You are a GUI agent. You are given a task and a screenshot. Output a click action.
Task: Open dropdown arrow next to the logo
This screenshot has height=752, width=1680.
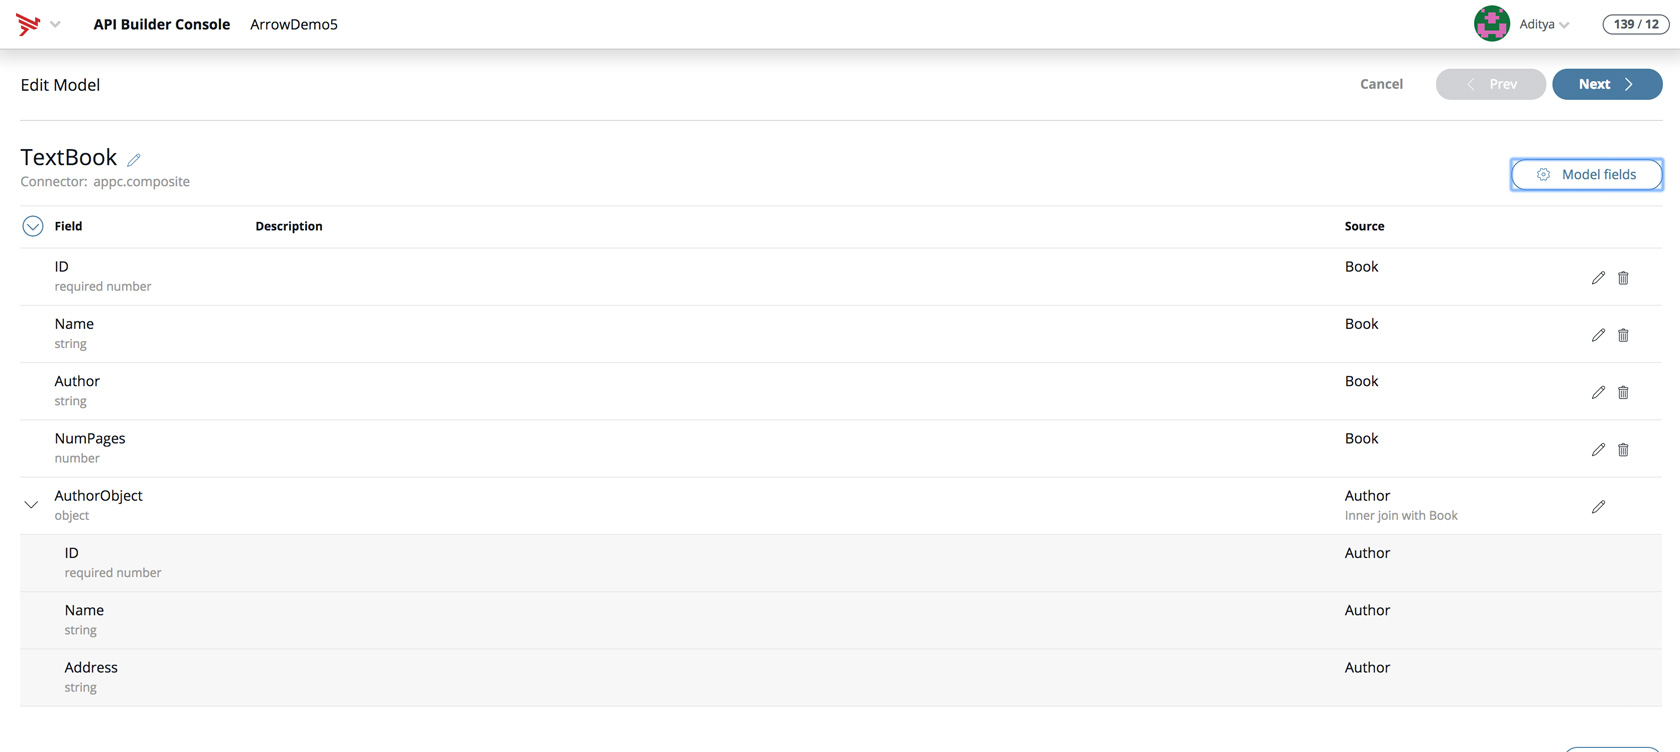tap(55, 24)
